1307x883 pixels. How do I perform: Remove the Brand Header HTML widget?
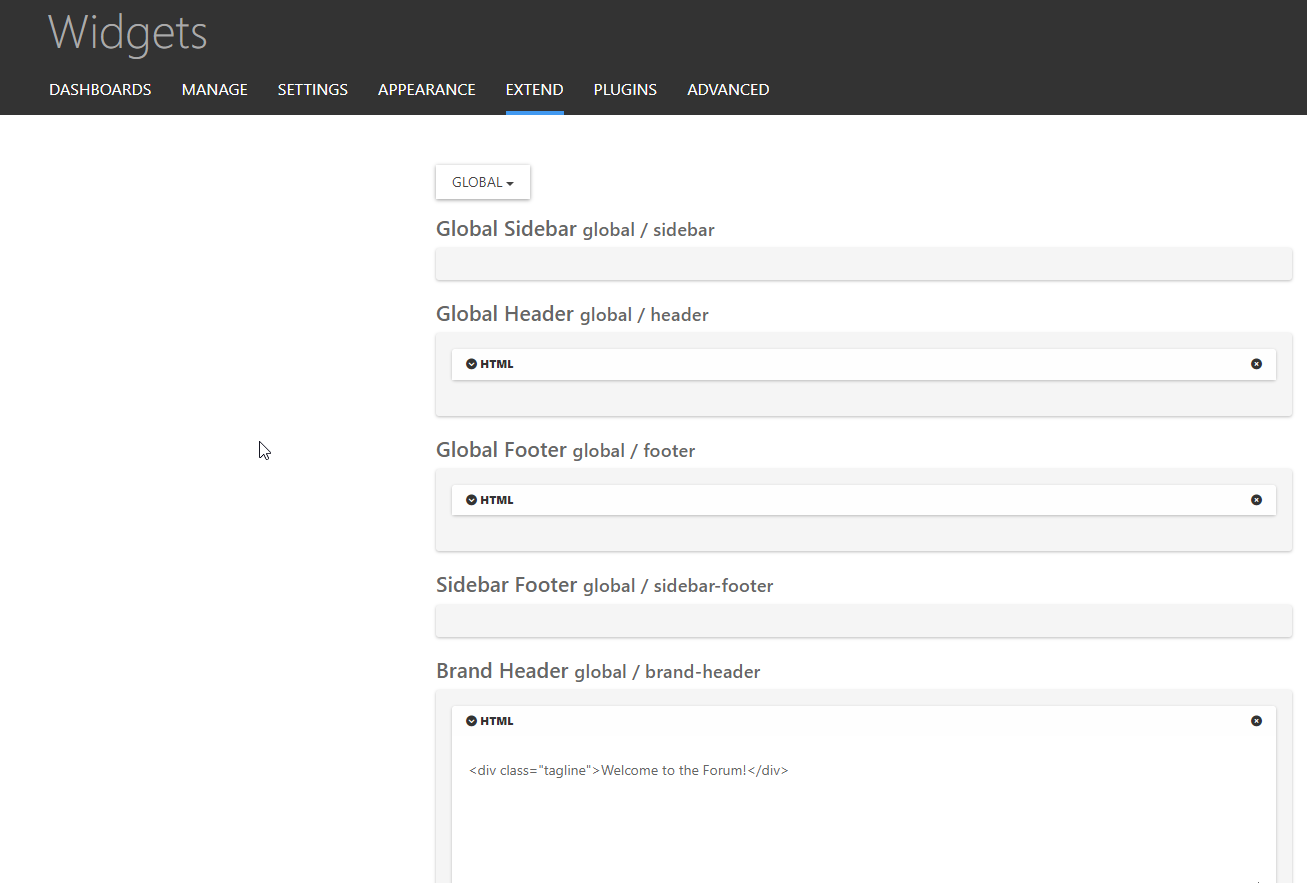coord(1256,721)
